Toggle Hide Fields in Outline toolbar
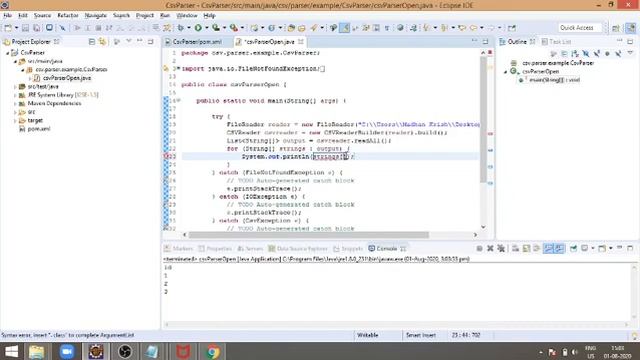The width and height of the screenshot is (640, 360). pyautogui.click(x=586, y=53)
